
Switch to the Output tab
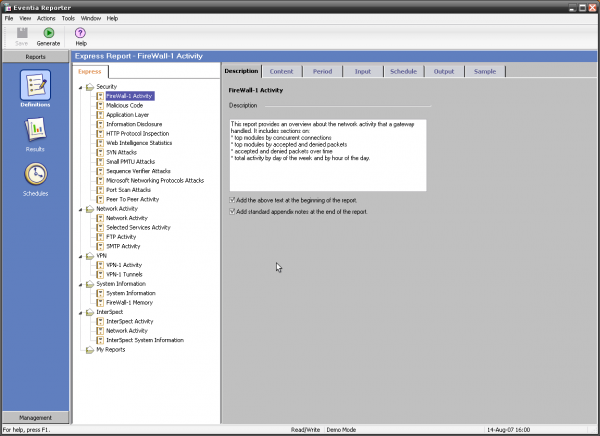point(444,71)
